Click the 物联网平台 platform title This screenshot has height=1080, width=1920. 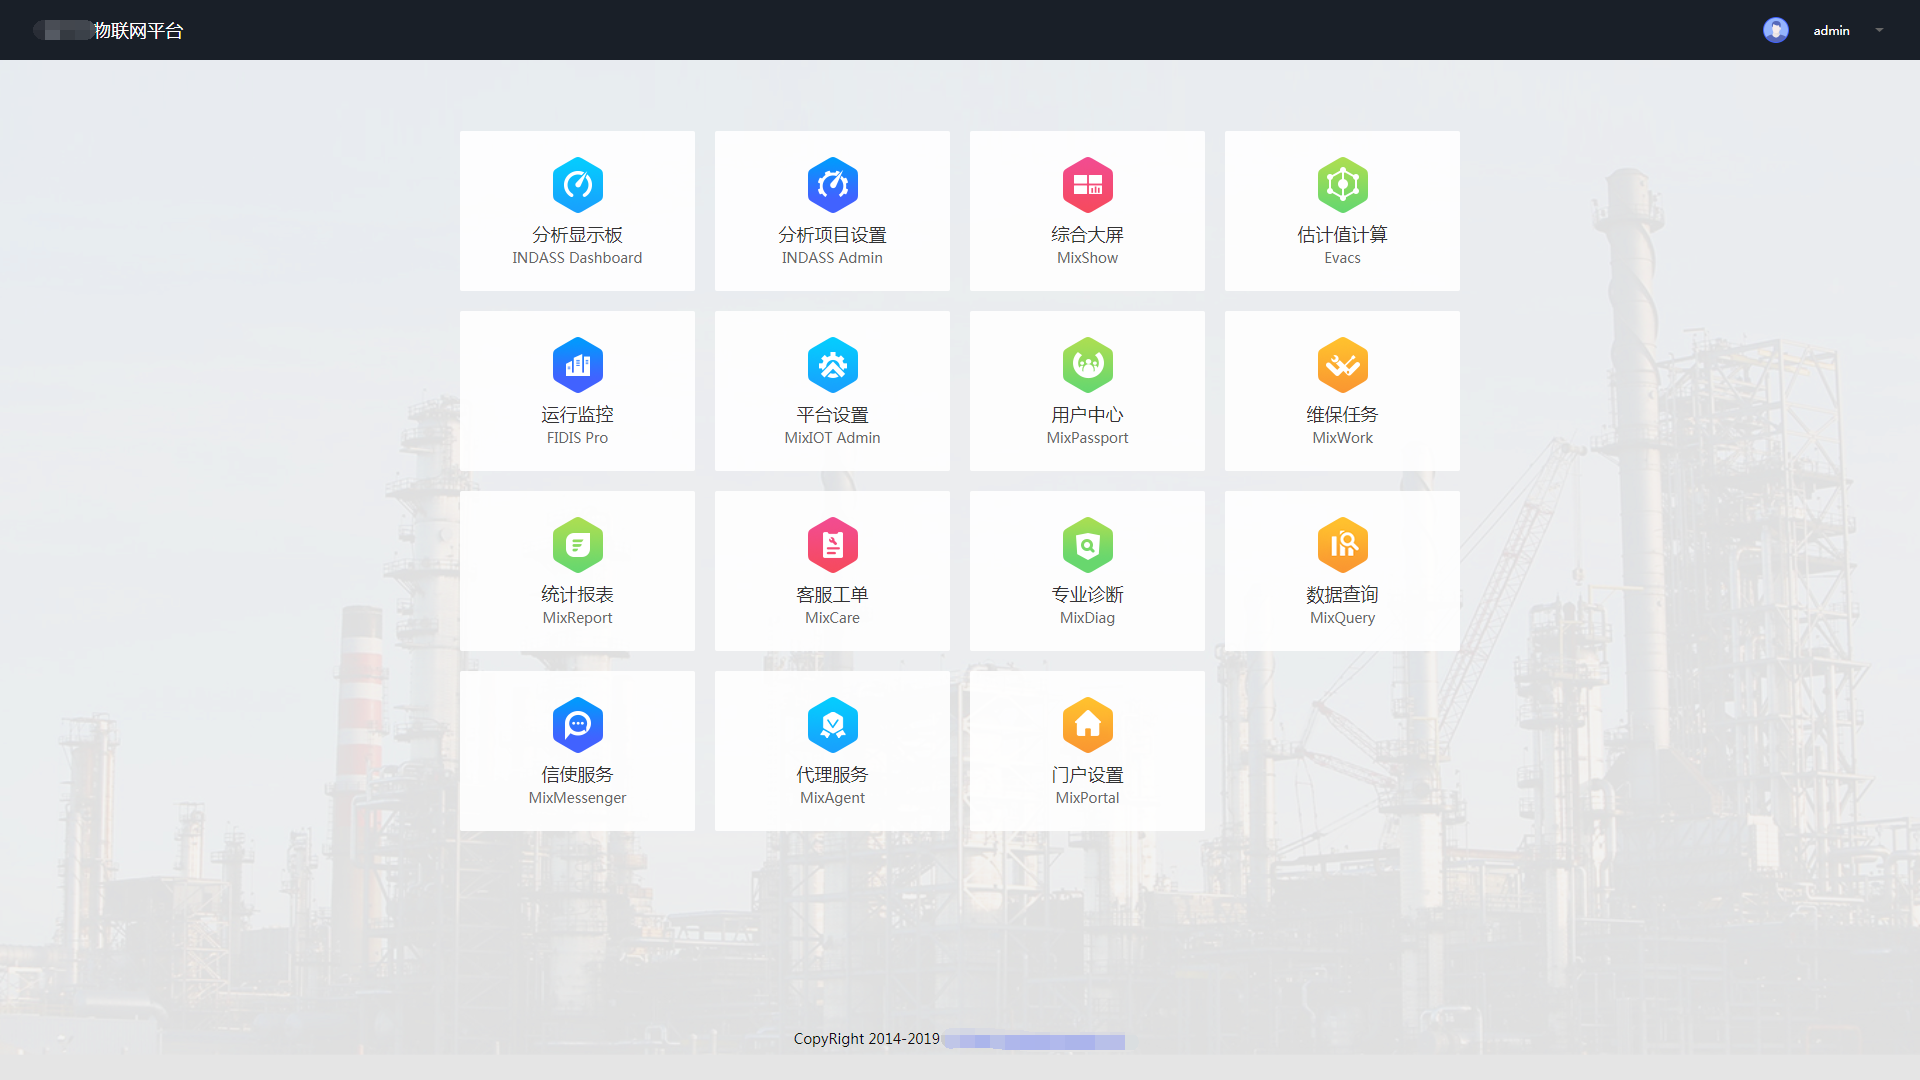[x=138, y=31]
